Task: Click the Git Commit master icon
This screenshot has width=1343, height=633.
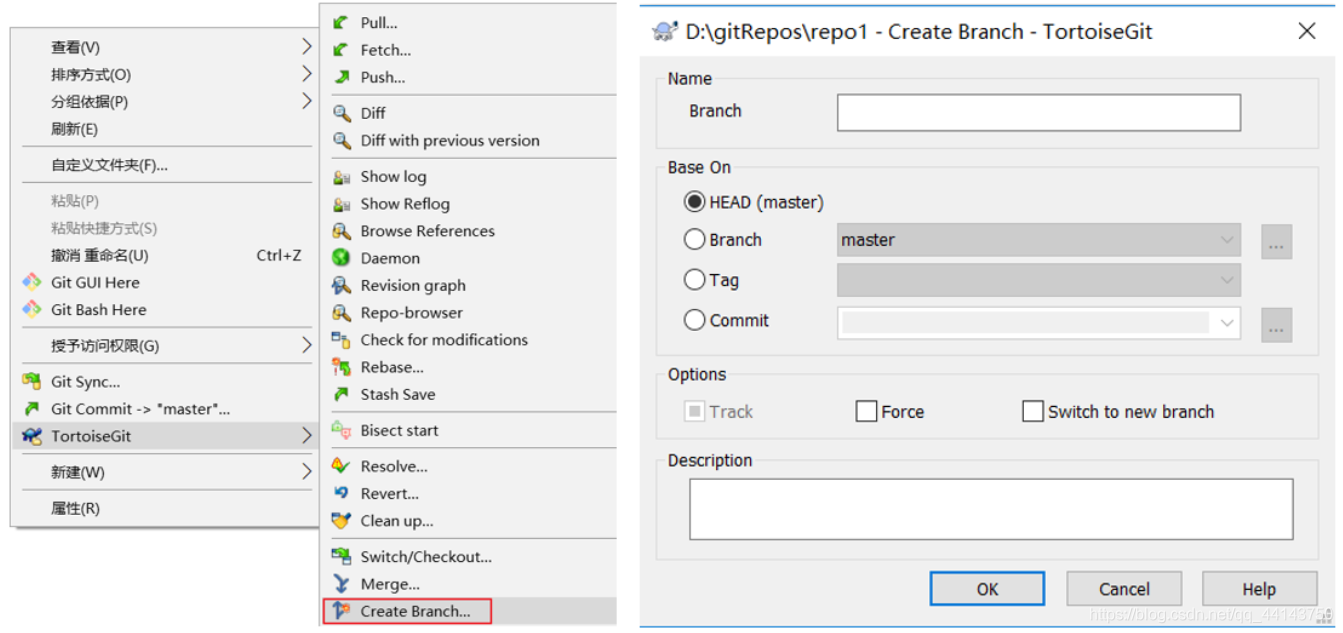Action: point(32,408)
